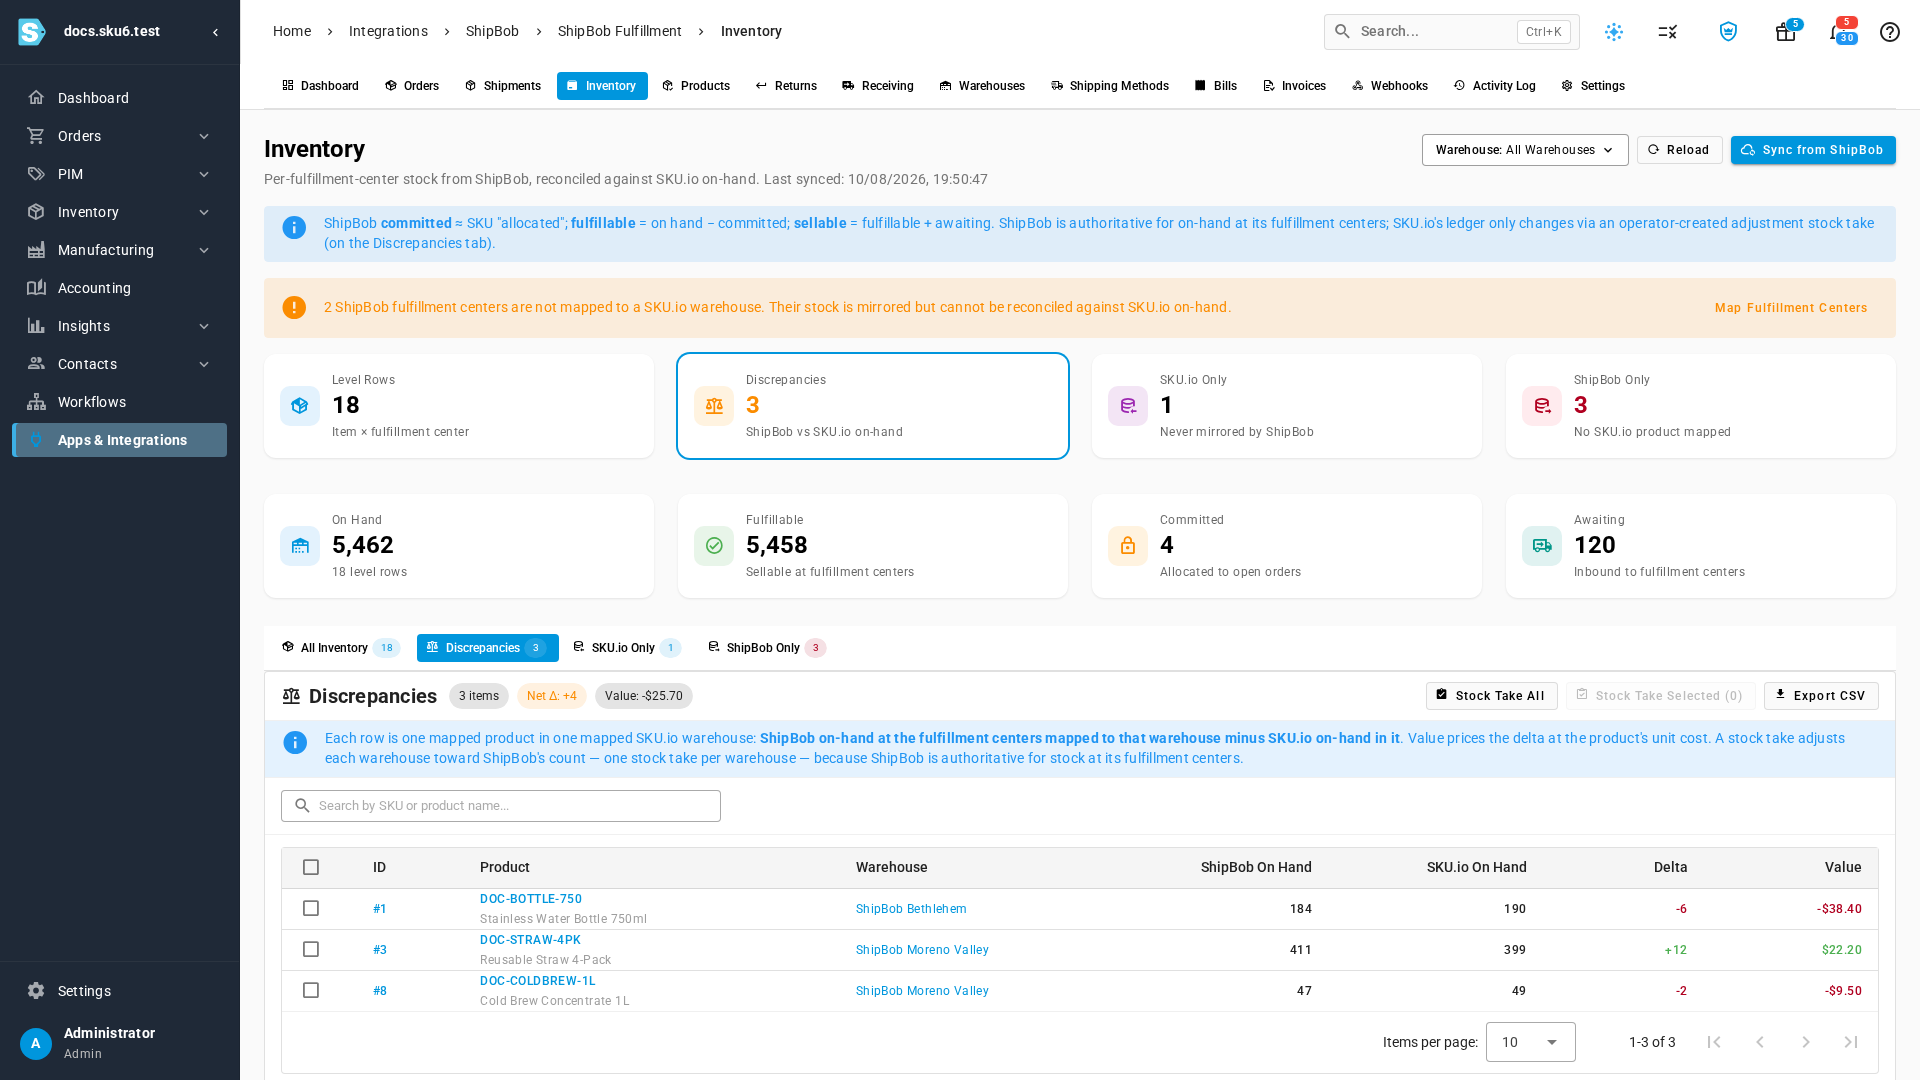Select the All Inventory sub-tab
Image resolution: width=1920 pixels, height=1080 pixels.
coord(340,648)
